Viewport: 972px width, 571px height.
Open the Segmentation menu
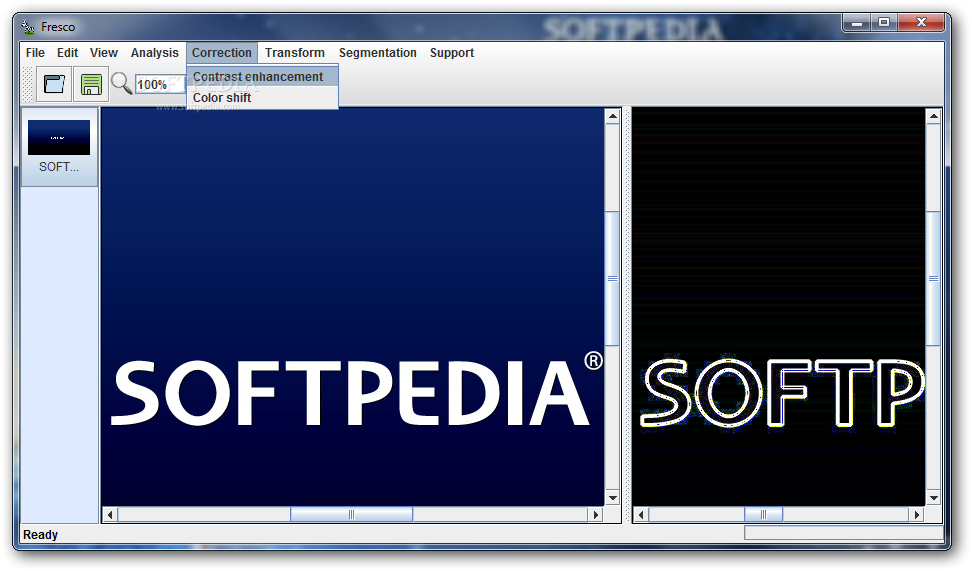click(x=378, y=53)
